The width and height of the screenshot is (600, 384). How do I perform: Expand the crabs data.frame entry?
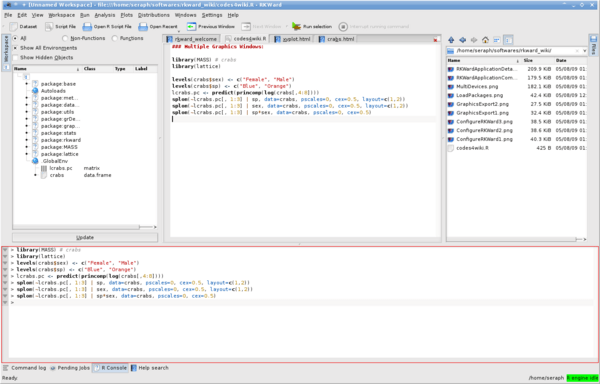35,175
